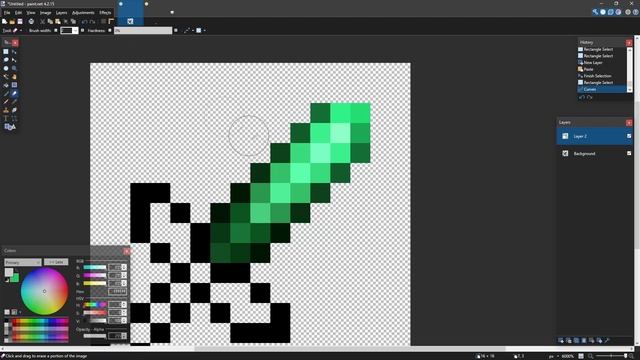Open the Adjustments menu
640x360 pixels.
pos(83,13)
